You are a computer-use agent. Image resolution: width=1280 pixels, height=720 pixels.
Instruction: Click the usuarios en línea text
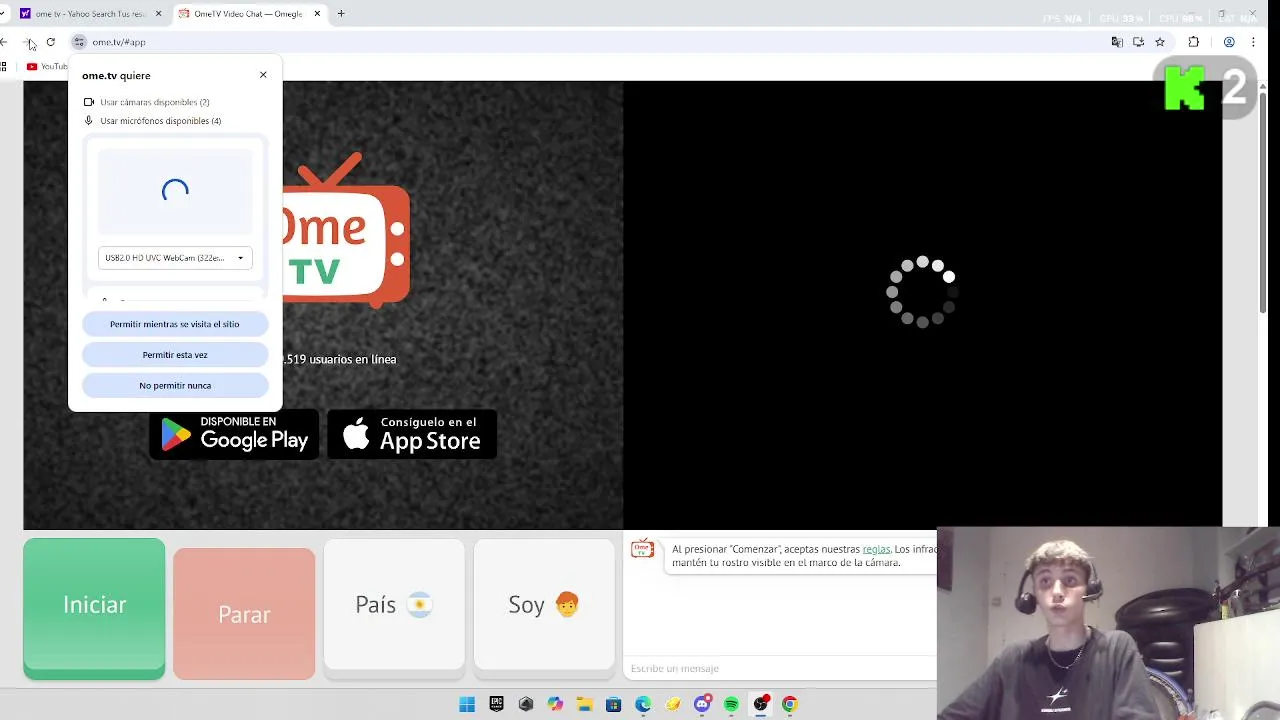click(x=340, y=359)
